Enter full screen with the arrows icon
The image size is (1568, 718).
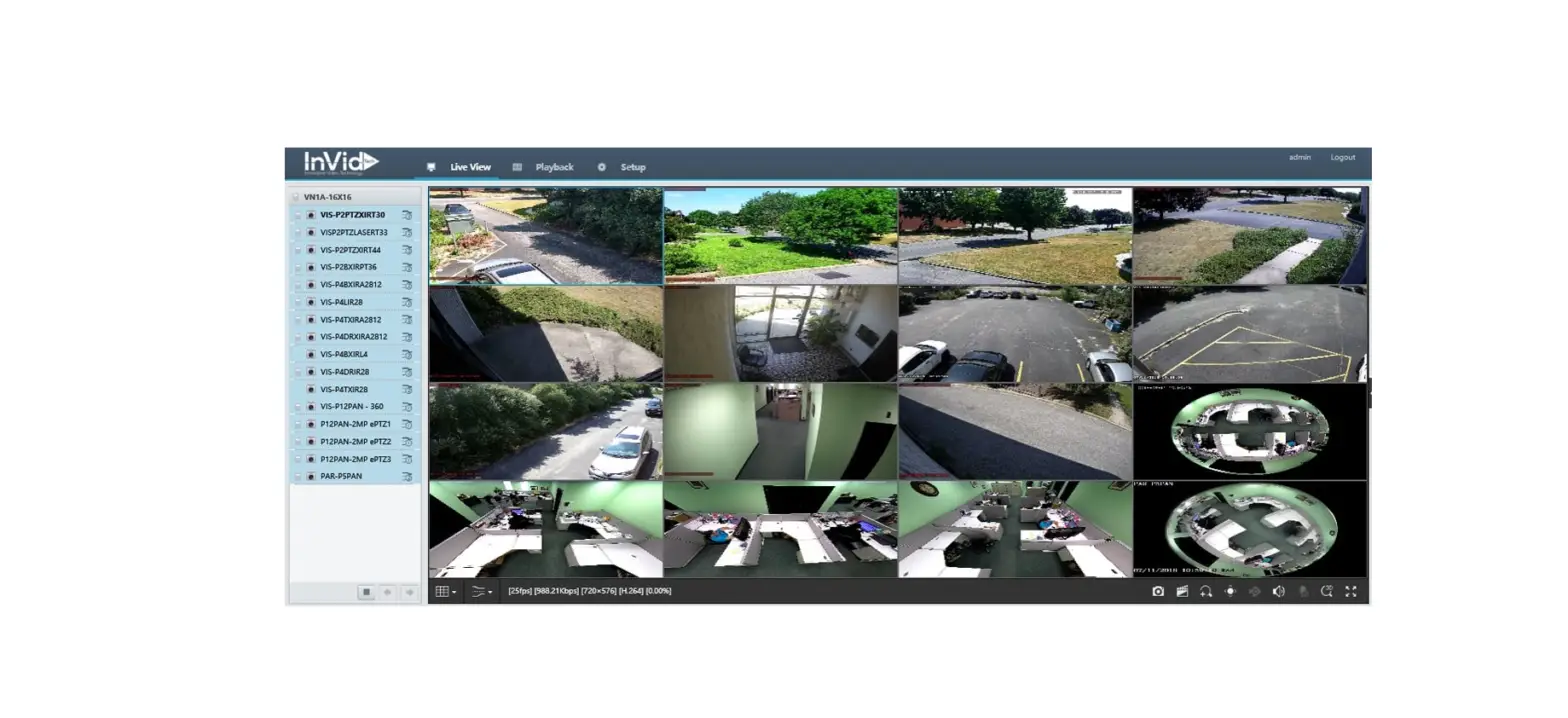tap(1351, 591)
